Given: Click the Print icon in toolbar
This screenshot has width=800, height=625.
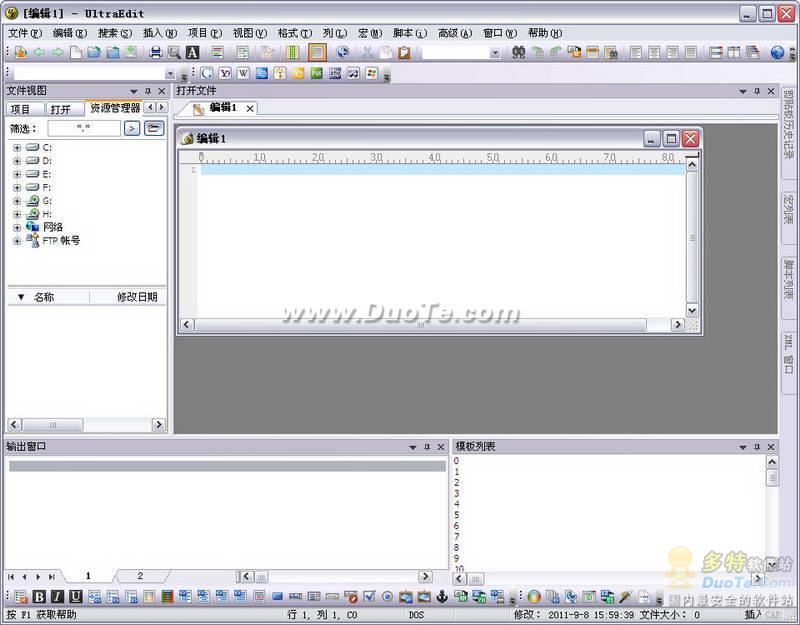Looking at the screenshot, I should [156, 53].
